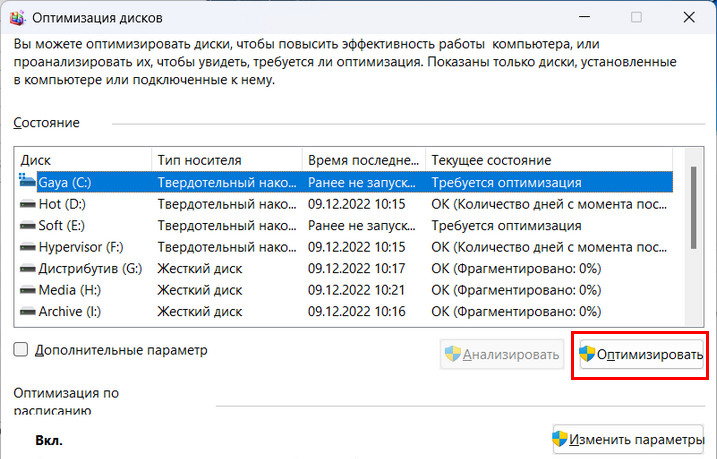This screenshot has height=459, width=717.
Task: Open Изменить параметры schedule settings
Action: tap(628, 439)
